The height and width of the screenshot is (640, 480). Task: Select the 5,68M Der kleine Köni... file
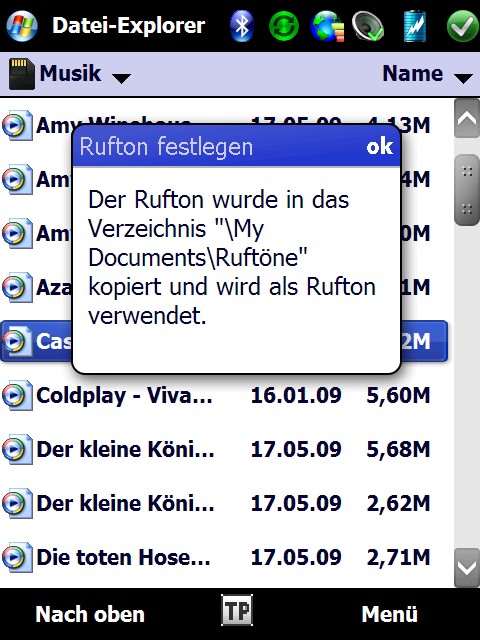click(x=224, y=449)
